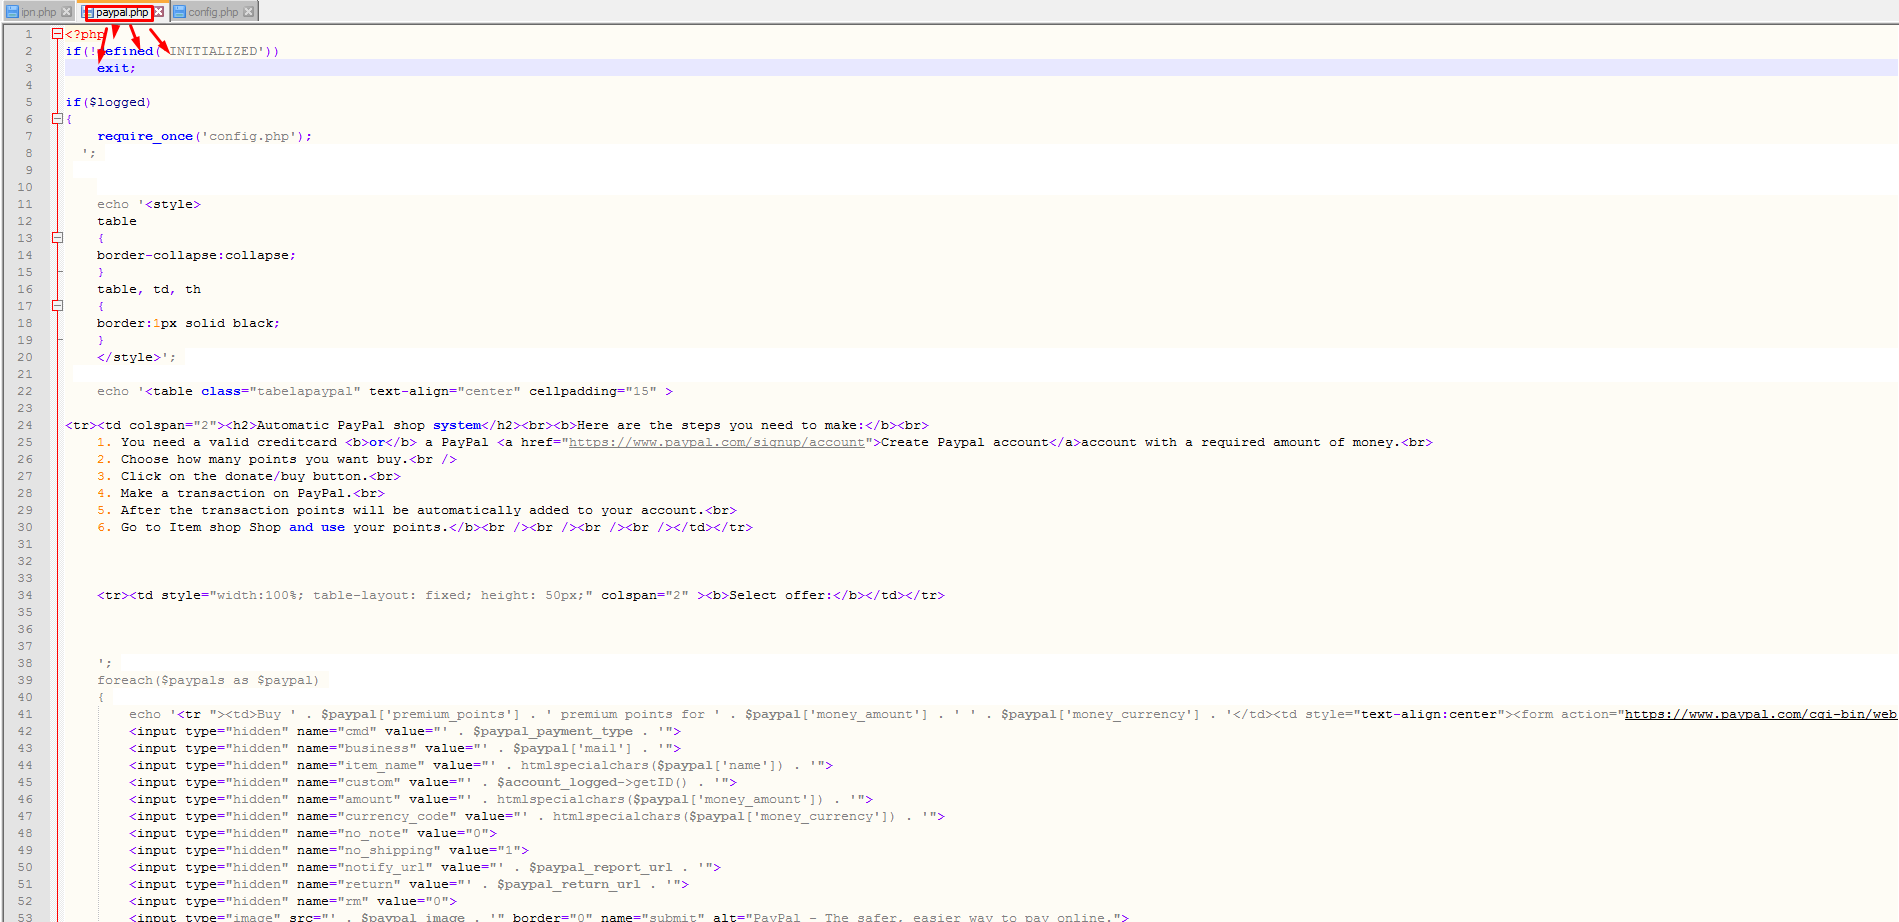Collapse the fold marker at line 13
1899x922 pixels.
[x=57, y=238]
